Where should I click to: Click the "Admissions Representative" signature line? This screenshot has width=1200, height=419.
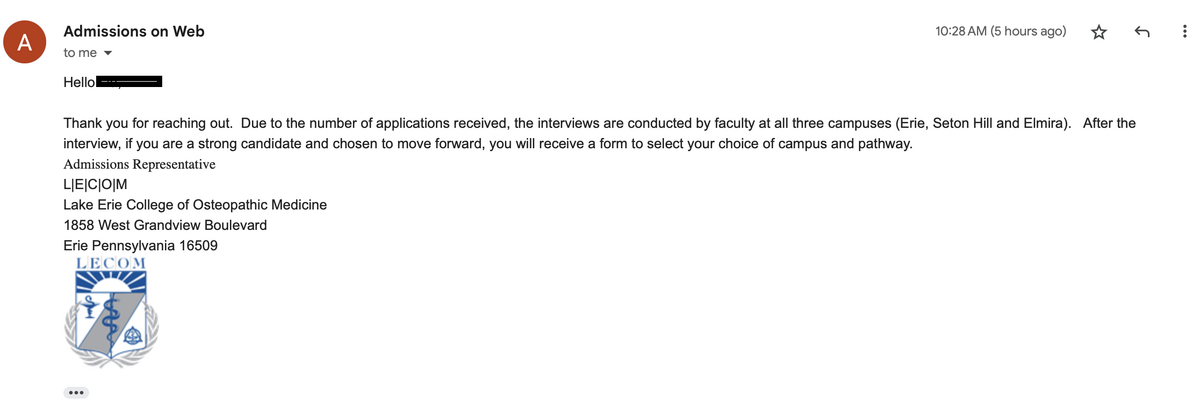[139, 164]
